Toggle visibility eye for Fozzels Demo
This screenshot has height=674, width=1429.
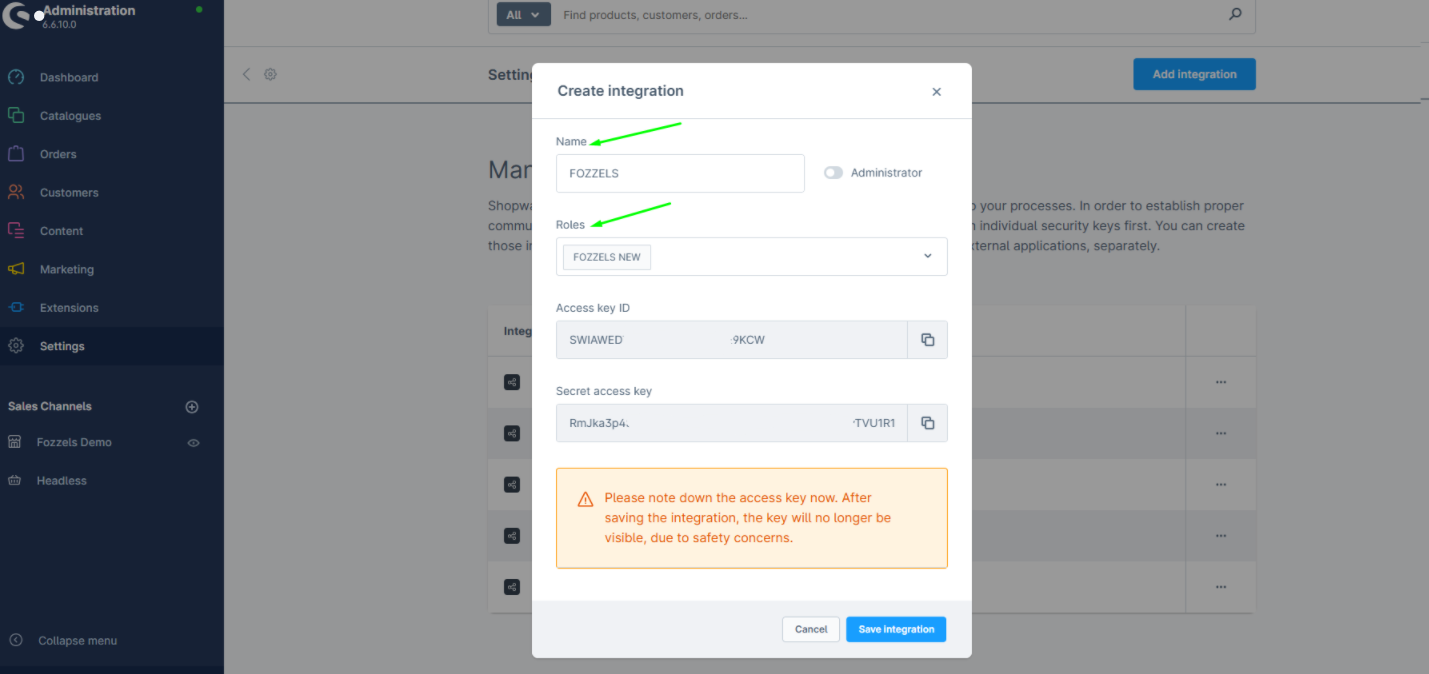click(194, 442)
